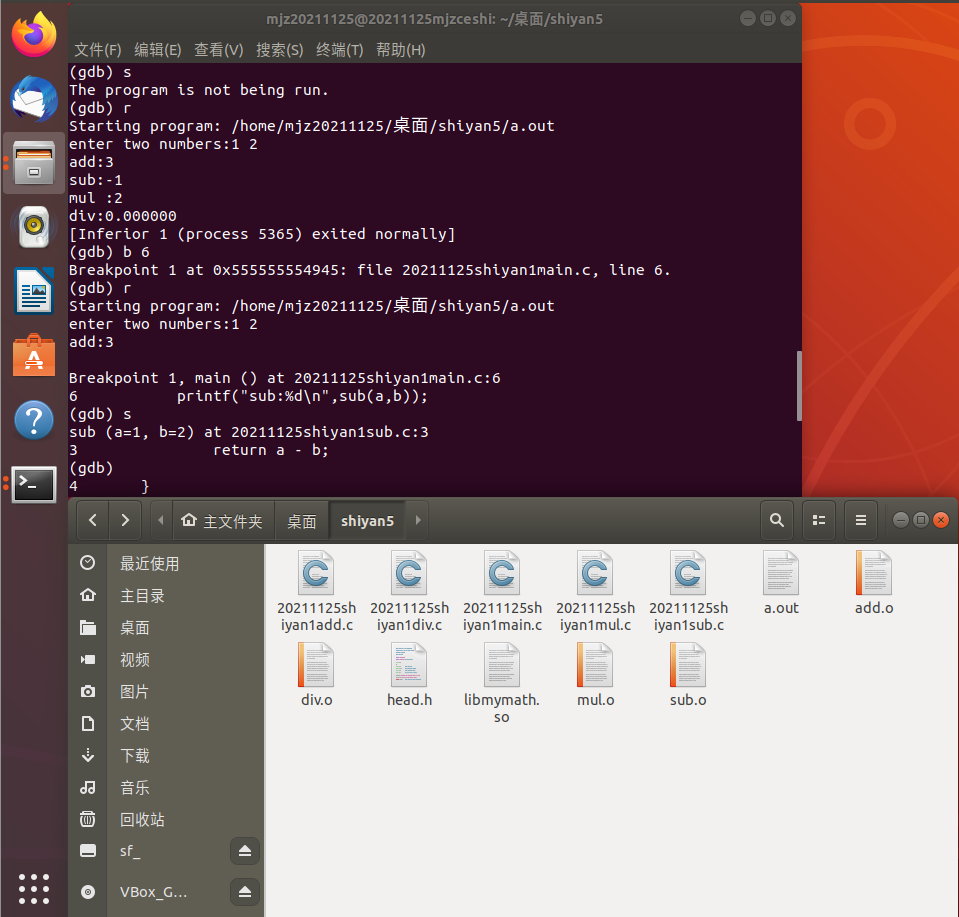Viewport: 959px width, 917px height.
Task: Eject the VBox_G... disc
Action: (x=245, y=892)
